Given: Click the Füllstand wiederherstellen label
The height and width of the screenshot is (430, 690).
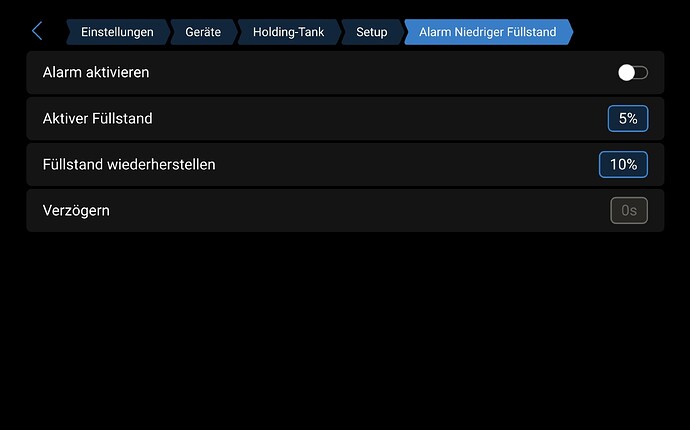Looking at the screenshot, I should click(129, 165).
